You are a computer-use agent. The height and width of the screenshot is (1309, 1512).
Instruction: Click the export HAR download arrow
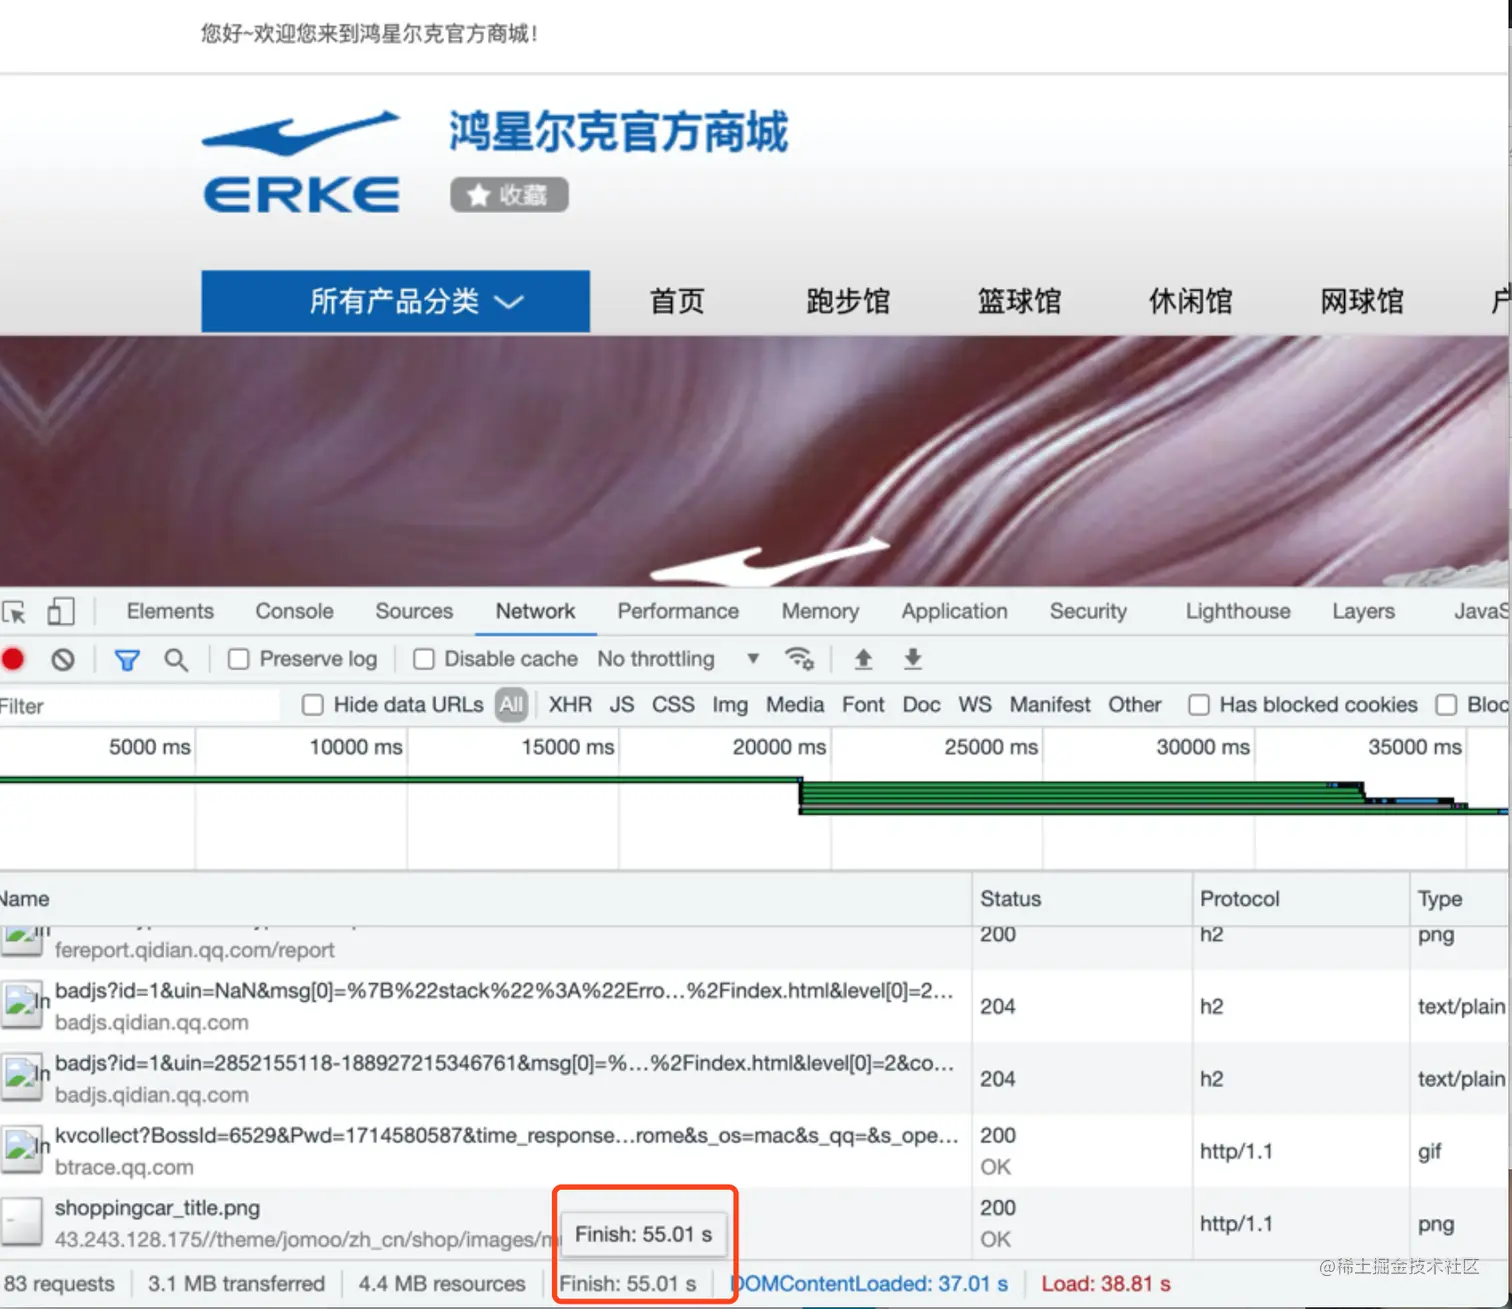pos(912,659)
